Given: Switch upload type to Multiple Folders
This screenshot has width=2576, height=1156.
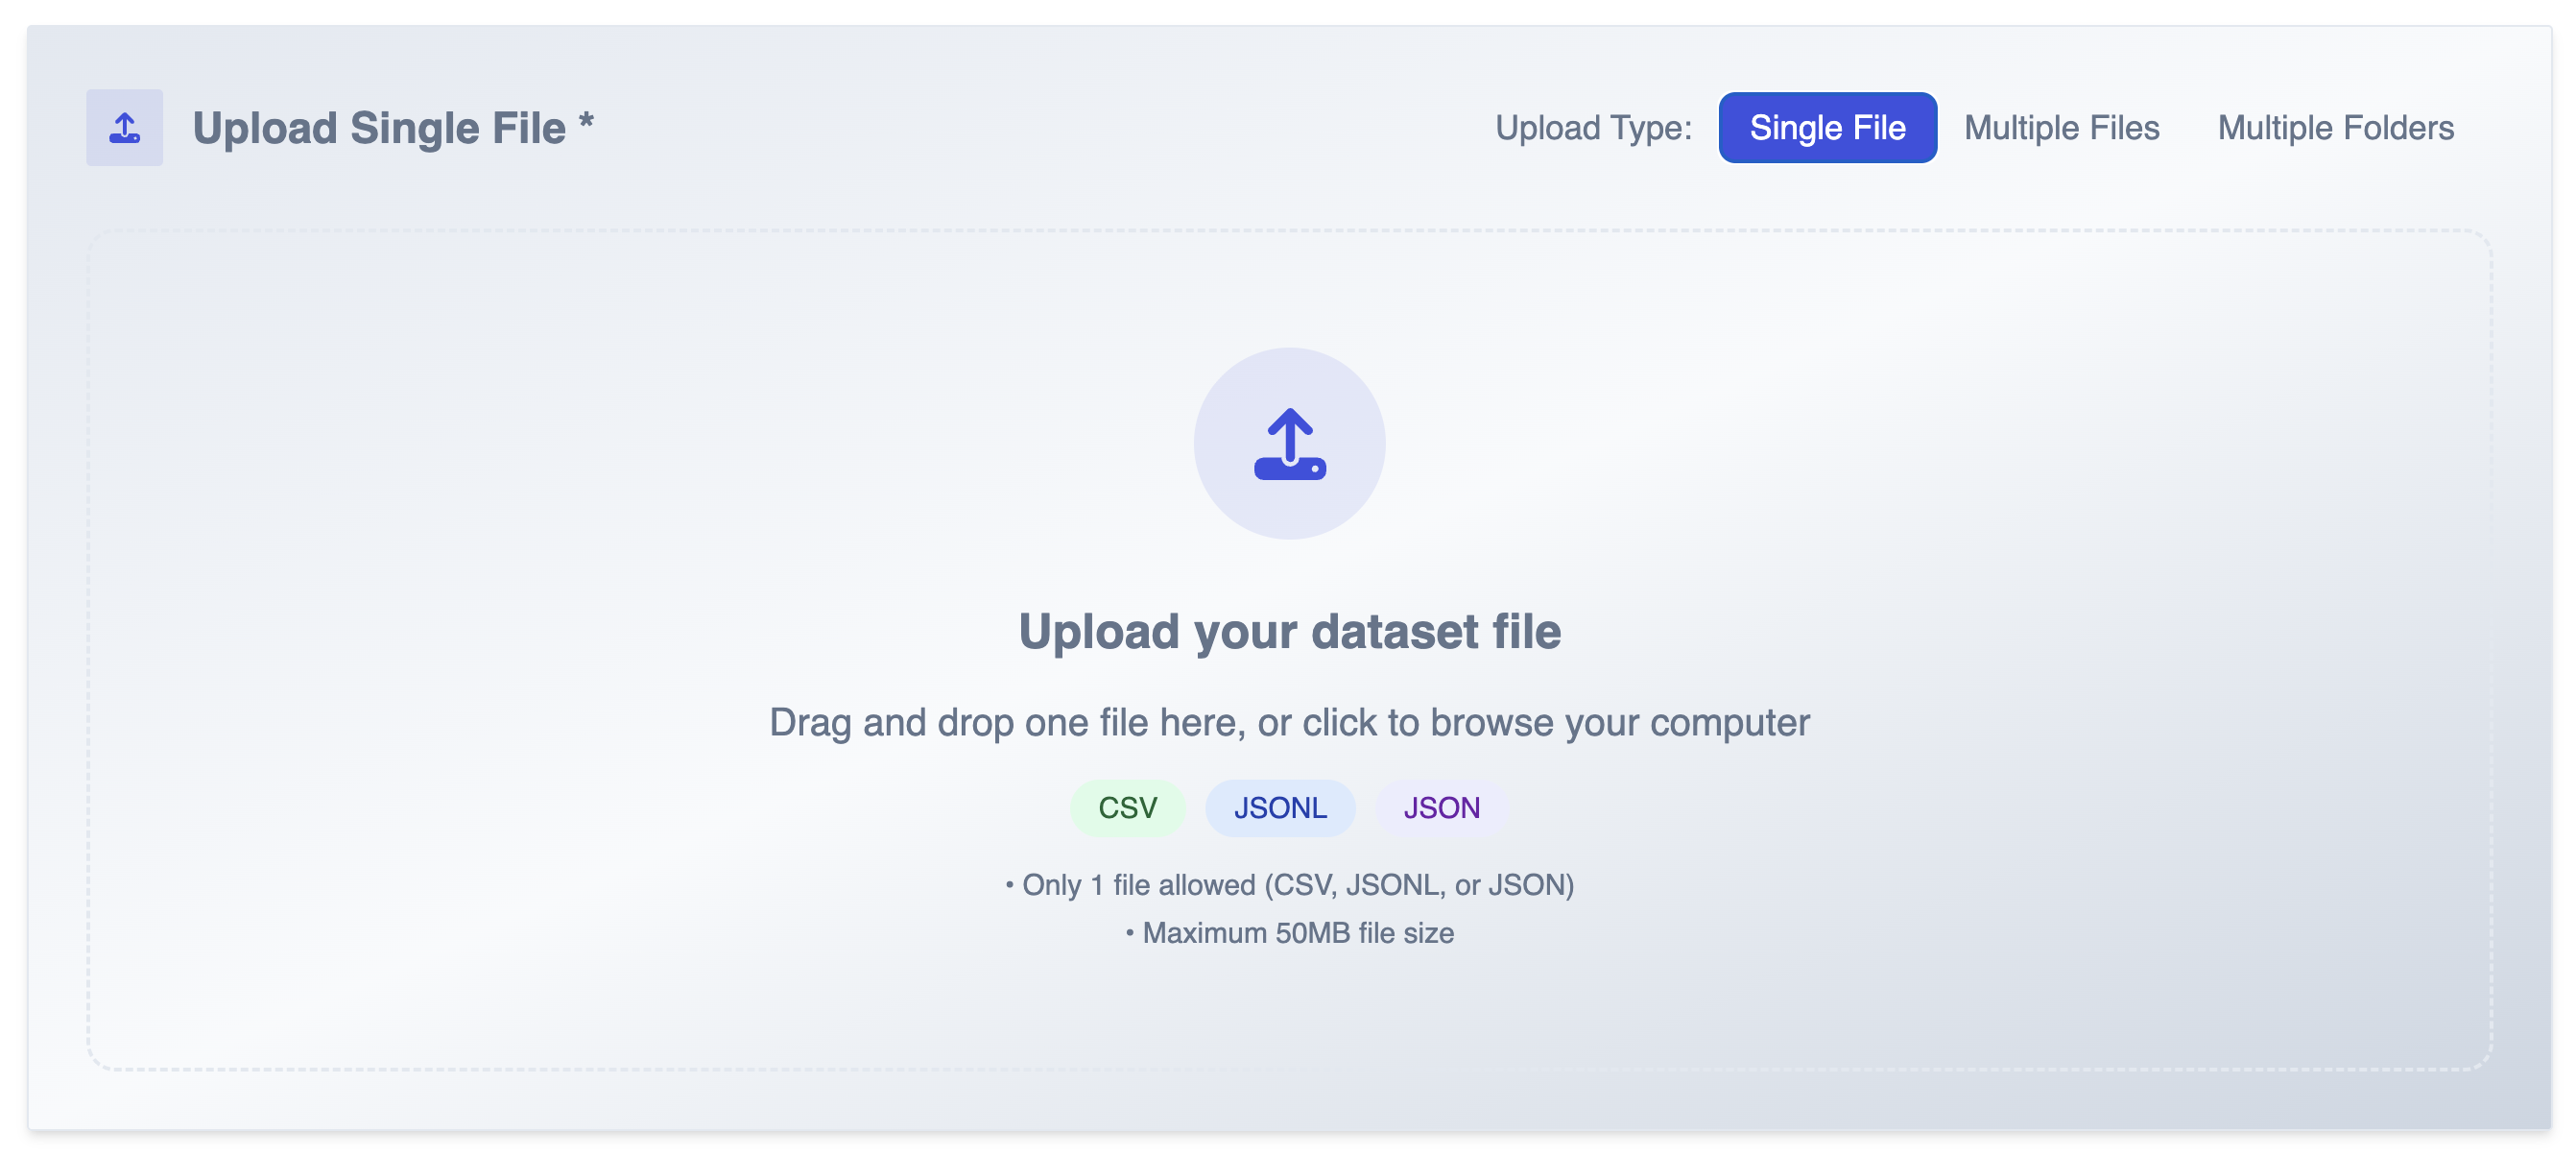Looking at the screenshot, I should (x=2335, y=128).
